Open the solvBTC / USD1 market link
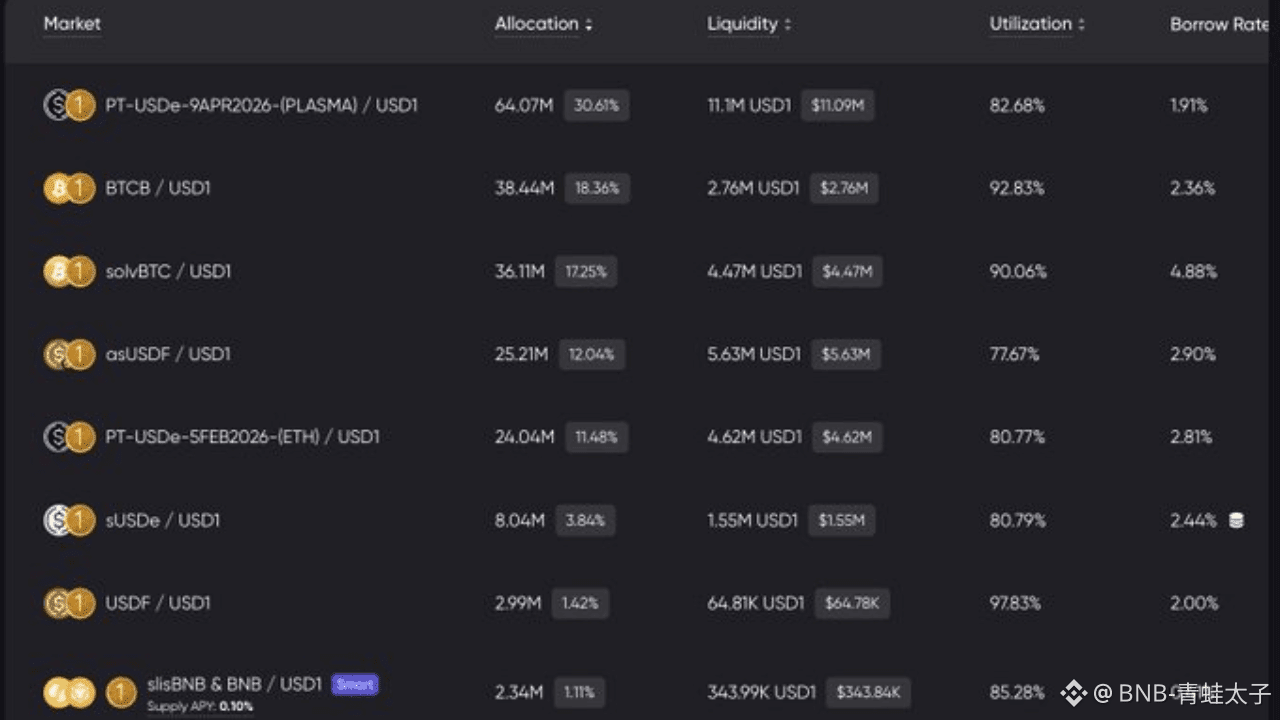The image size is (1280, 720). click(168, 271)
